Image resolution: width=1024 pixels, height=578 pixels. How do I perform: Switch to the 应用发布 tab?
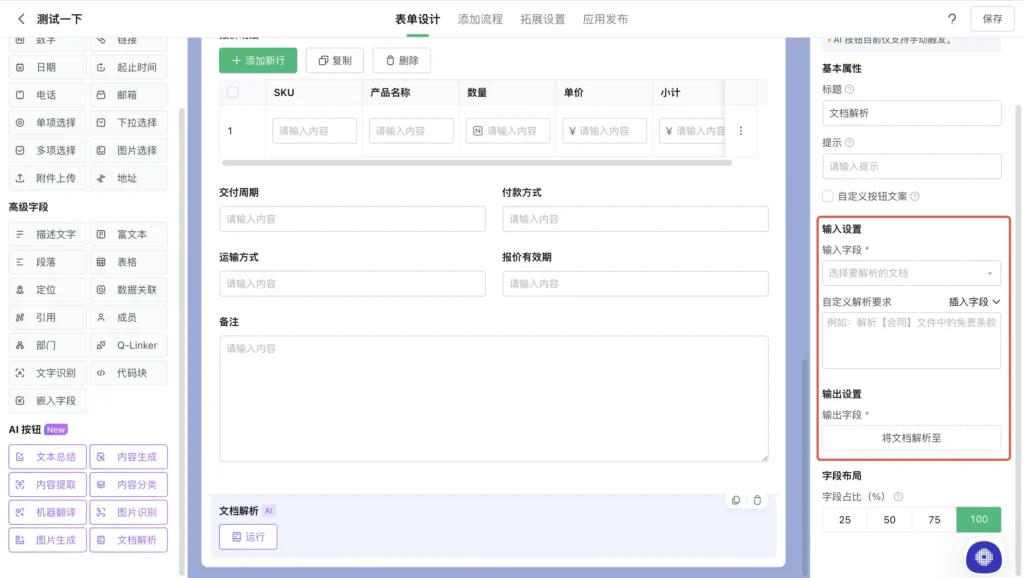tap(605, 19)
